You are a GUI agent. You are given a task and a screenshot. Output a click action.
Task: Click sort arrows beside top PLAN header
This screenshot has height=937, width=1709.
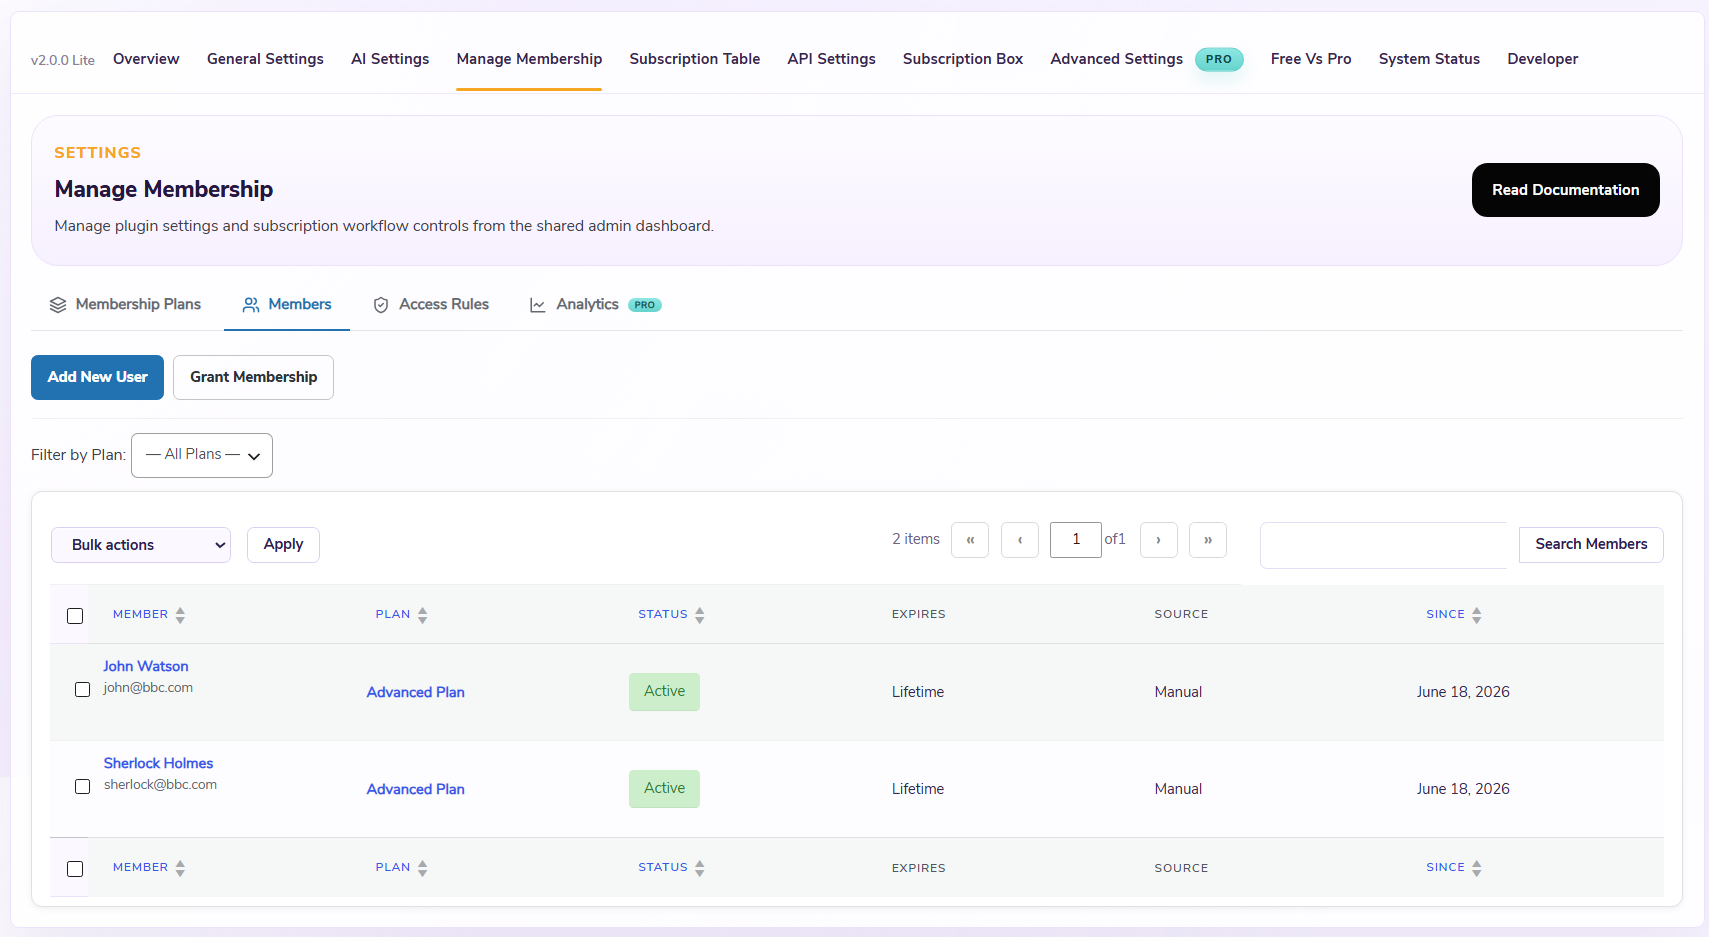(x=423, y=615)
